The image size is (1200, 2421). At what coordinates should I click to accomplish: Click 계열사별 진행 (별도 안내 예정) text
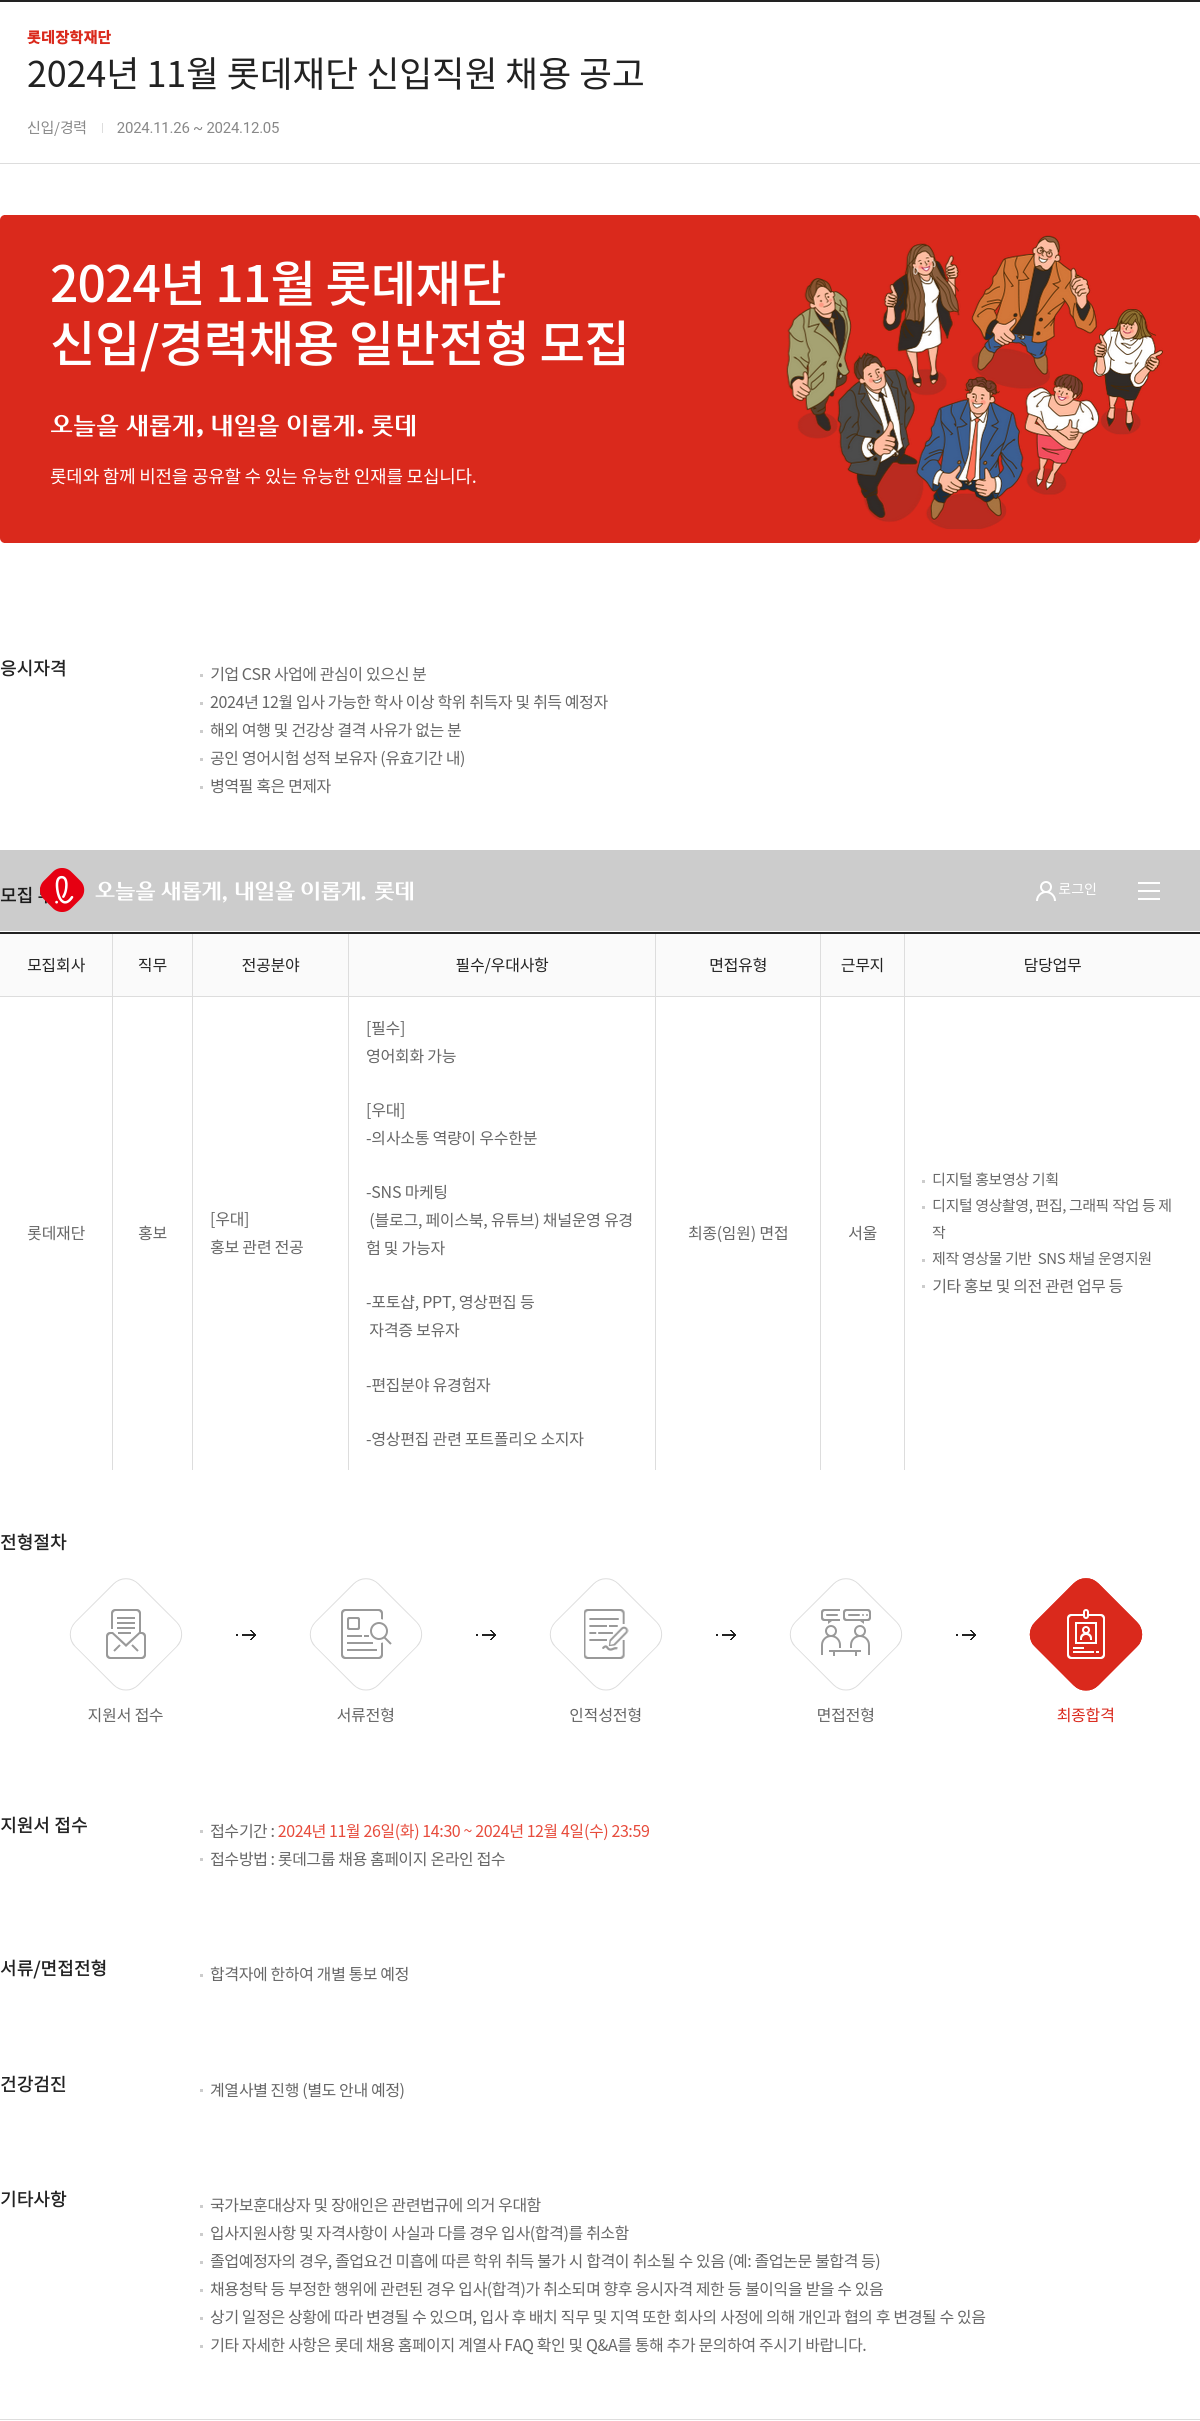point(307,2090)
